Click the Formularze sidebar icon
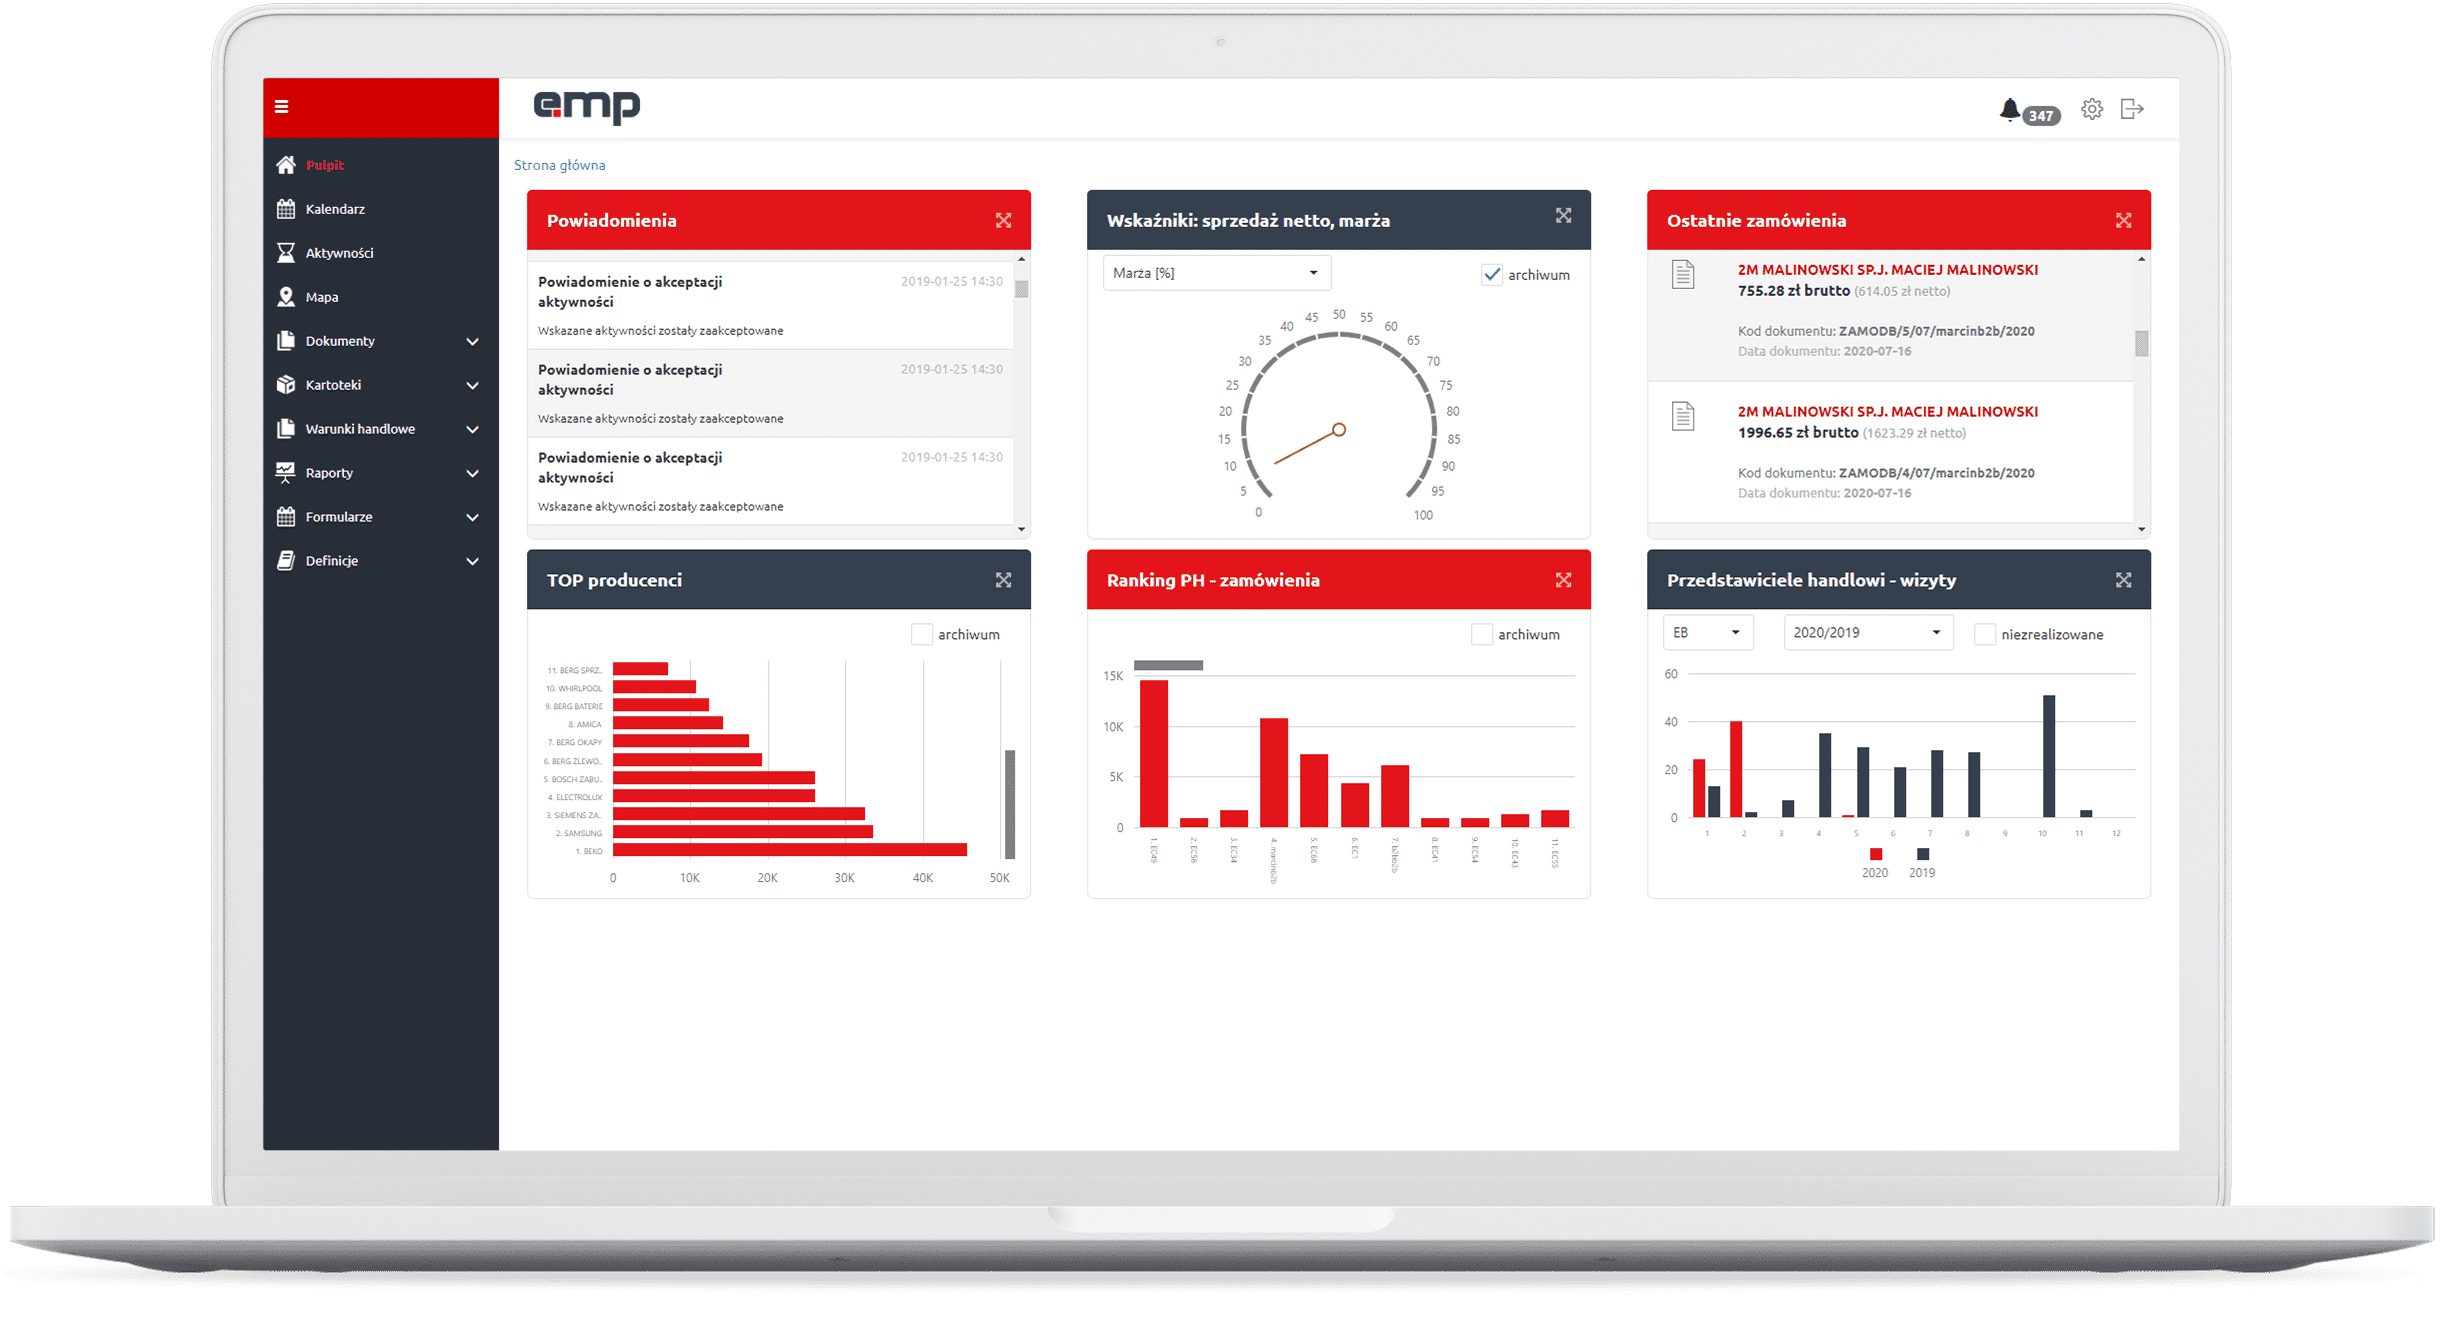The image size is (2450, 1333). click(x=286, y=517)
